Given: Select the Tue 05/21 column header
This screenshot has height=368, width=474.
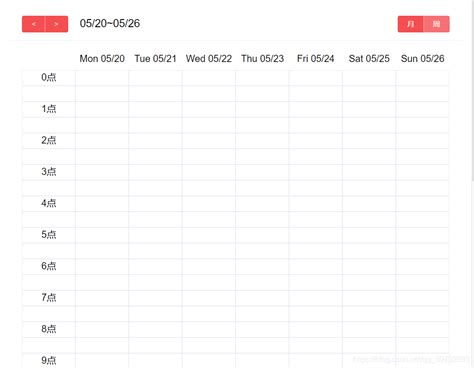Looking at the screenshot, I should [x=155, y=59].
